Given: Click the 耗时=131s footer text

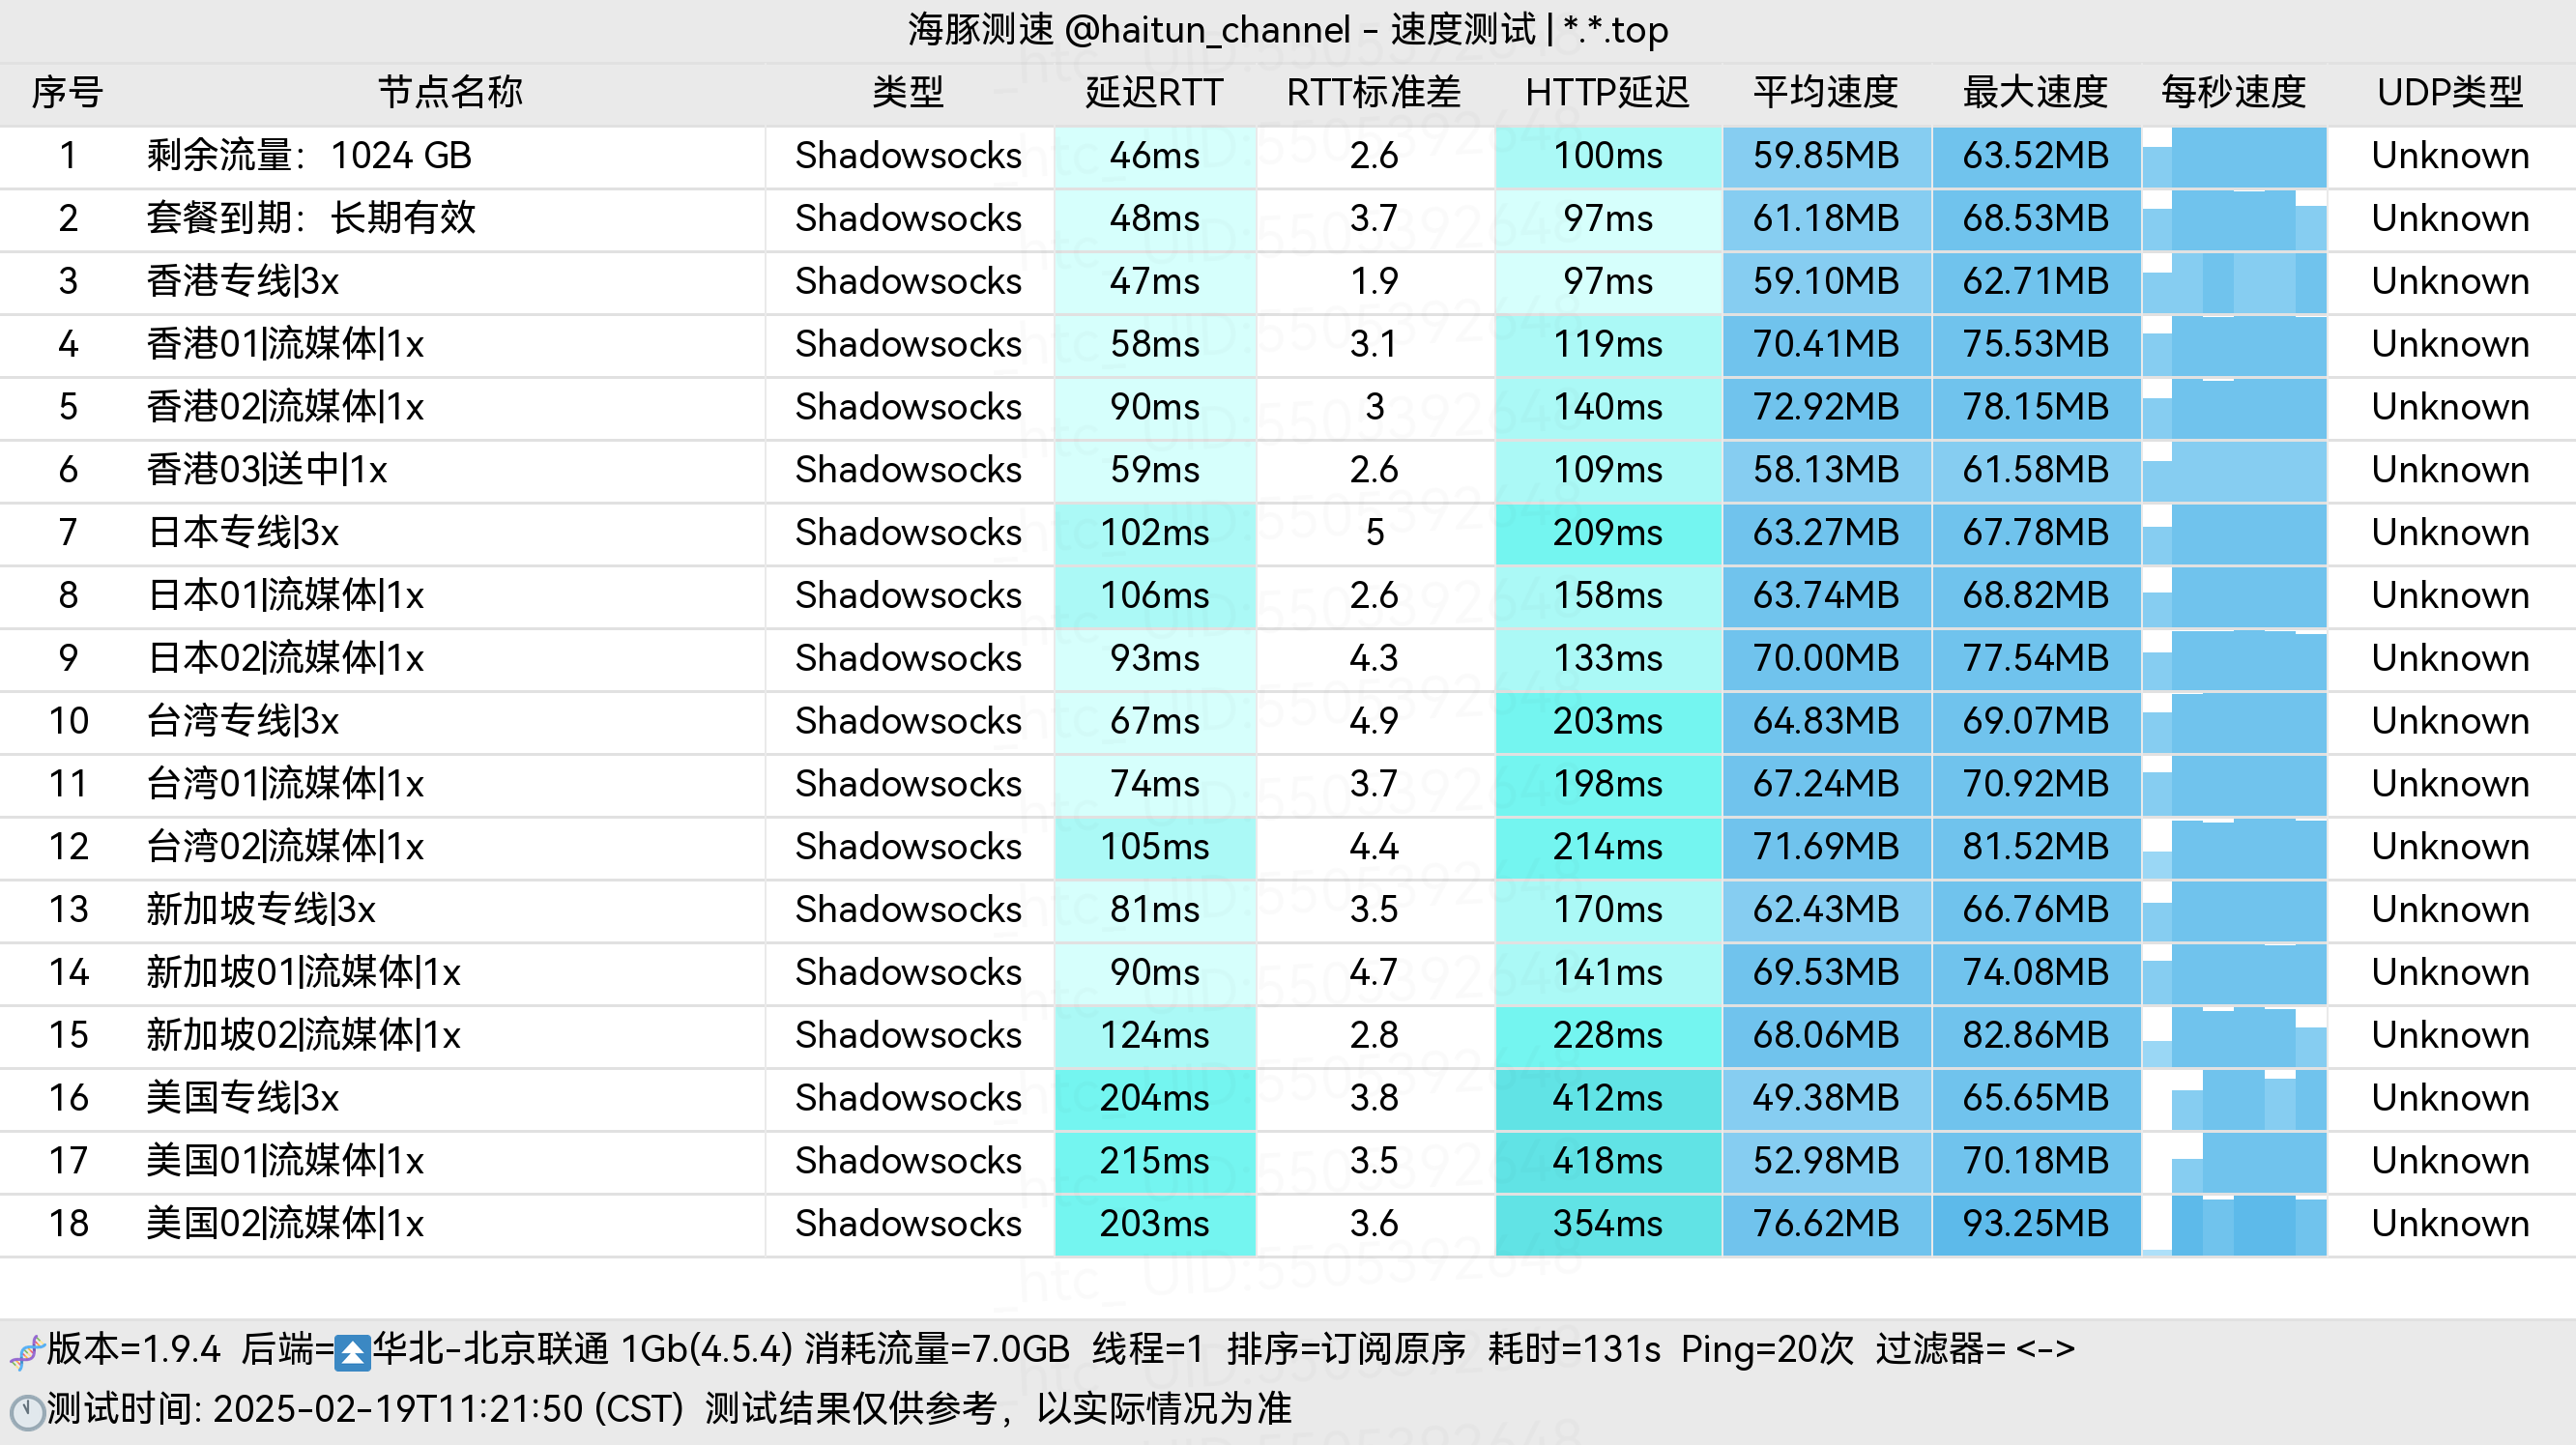Looking at the screenshot, I should pyautogui.click(x=1573, y=1349).
